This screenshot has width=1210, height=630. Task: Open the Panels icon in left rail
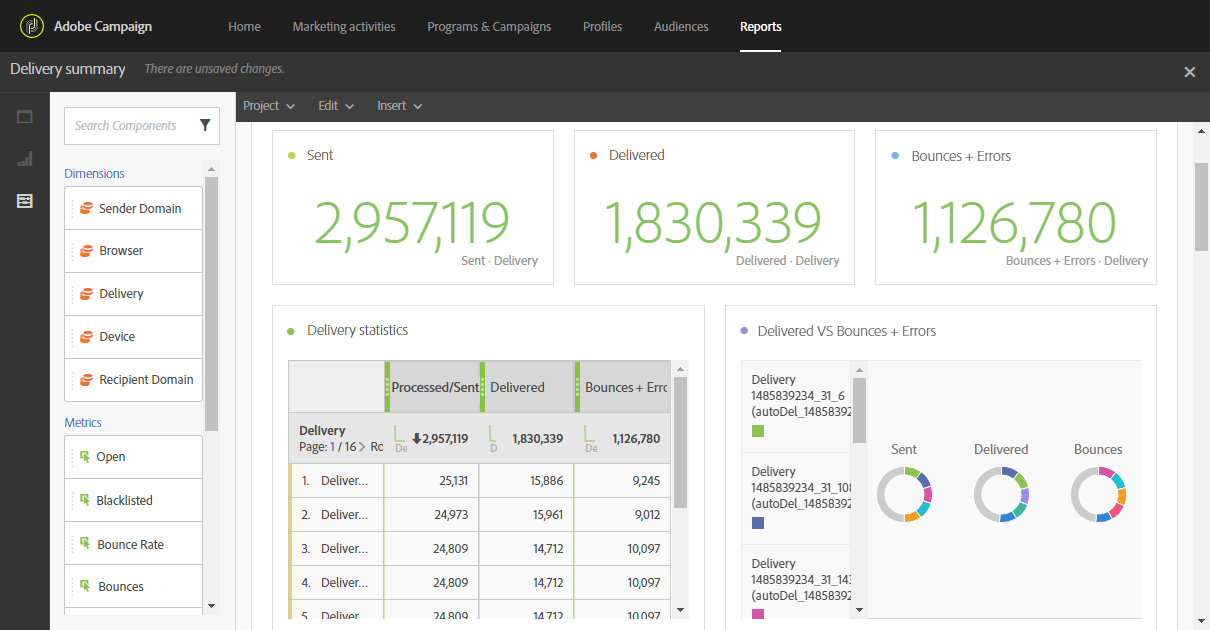click(x=25, y=117)
